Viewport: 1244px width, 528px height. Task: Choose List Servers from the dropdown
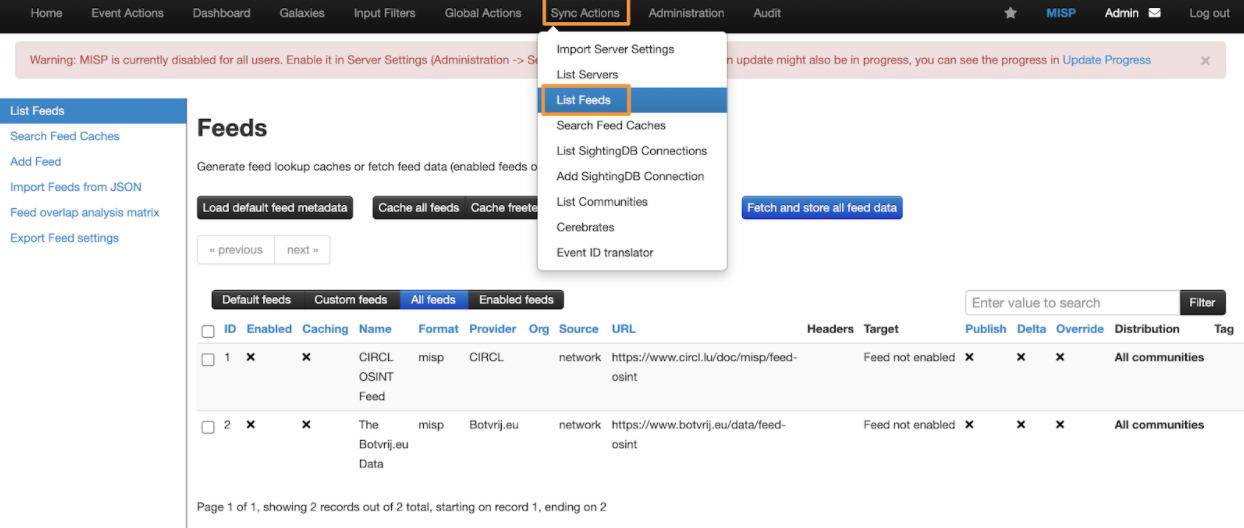587,74
